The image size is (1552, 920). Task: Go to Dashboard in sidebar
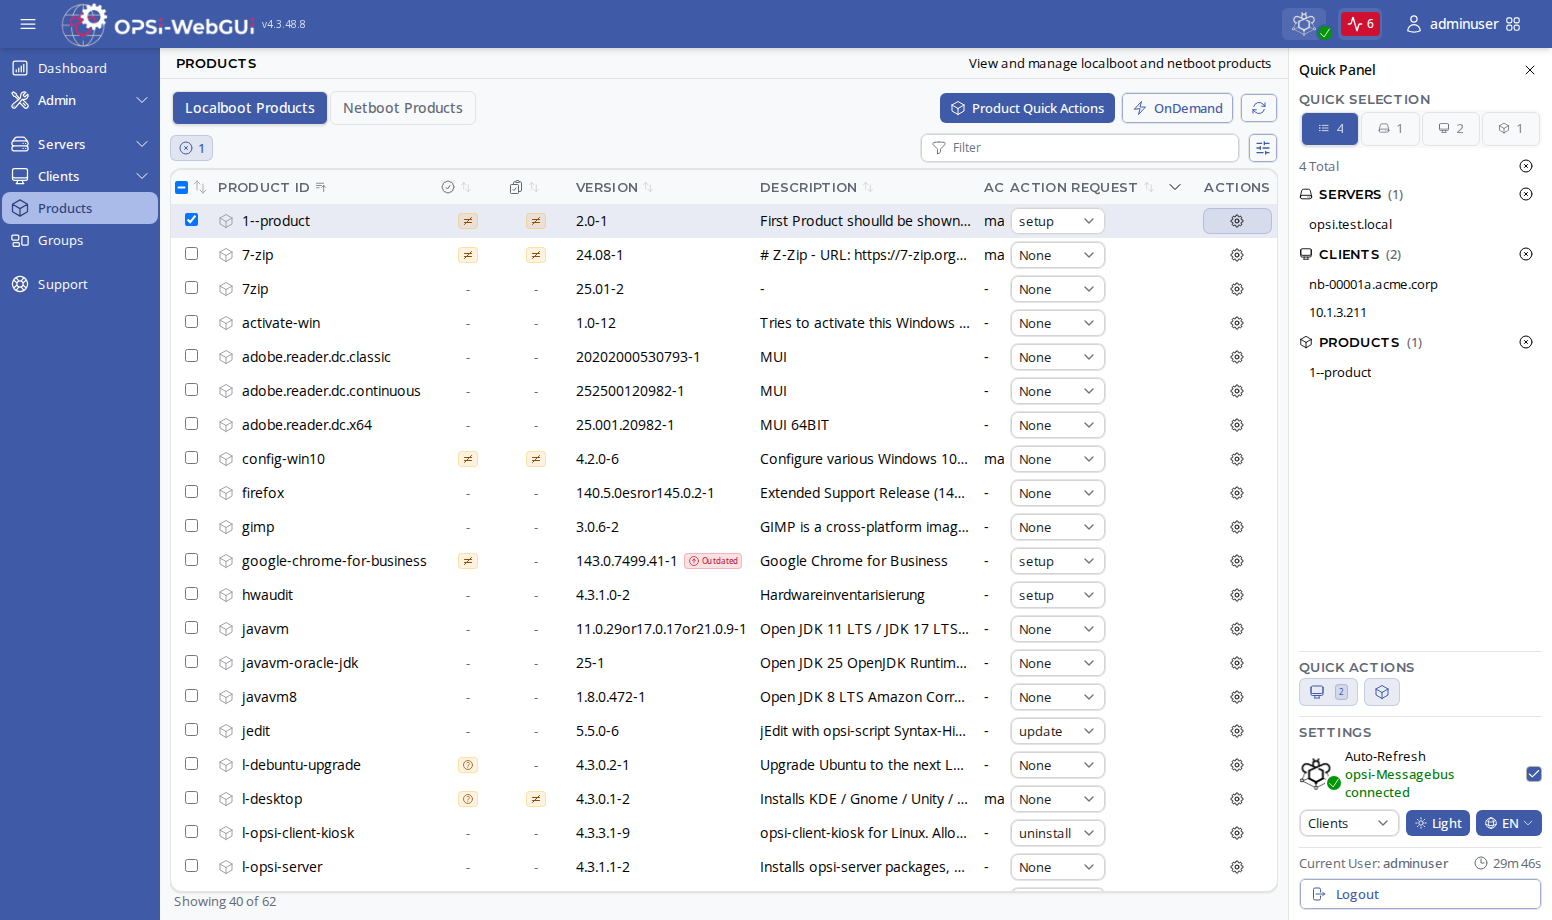tap(80, 68)
